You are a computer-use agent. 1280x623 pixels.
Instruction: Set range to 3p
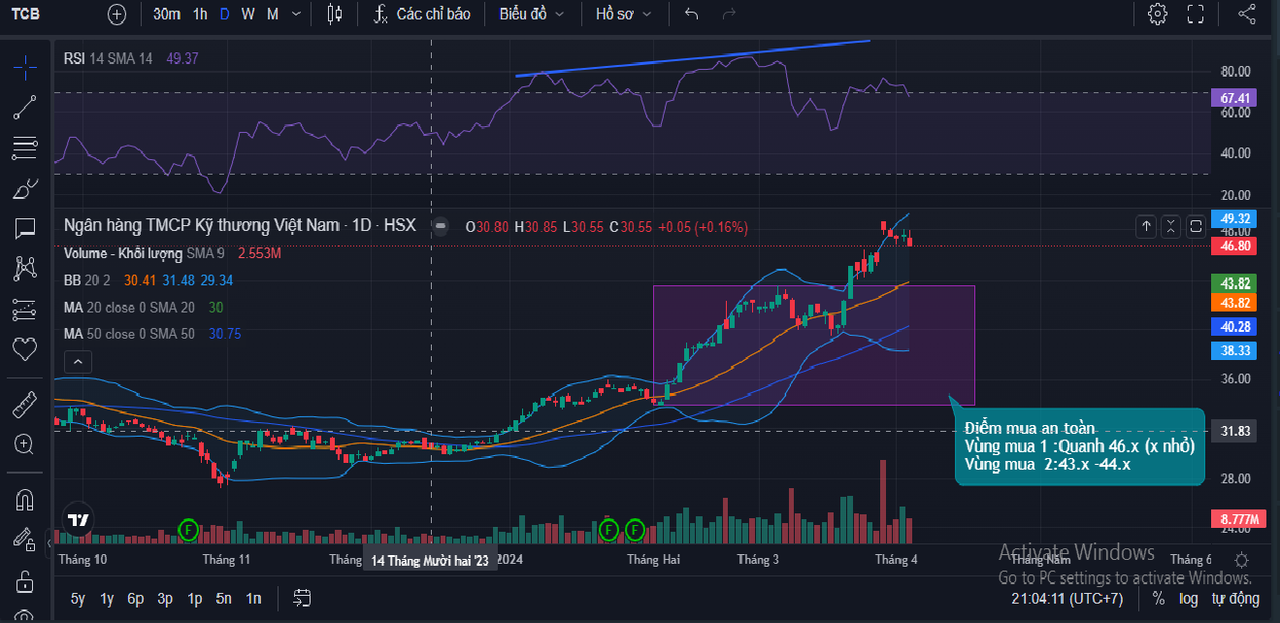[165, 598]
